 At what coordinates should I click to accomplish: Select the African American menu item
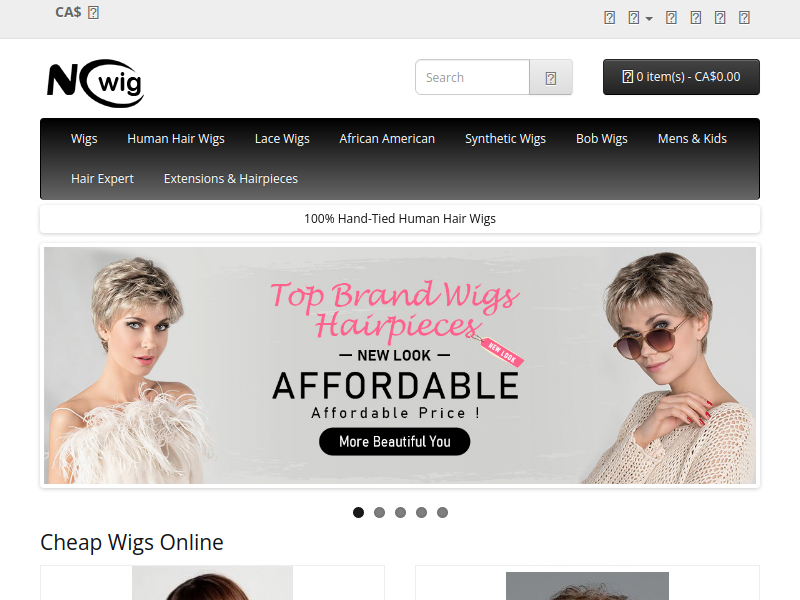387,139
